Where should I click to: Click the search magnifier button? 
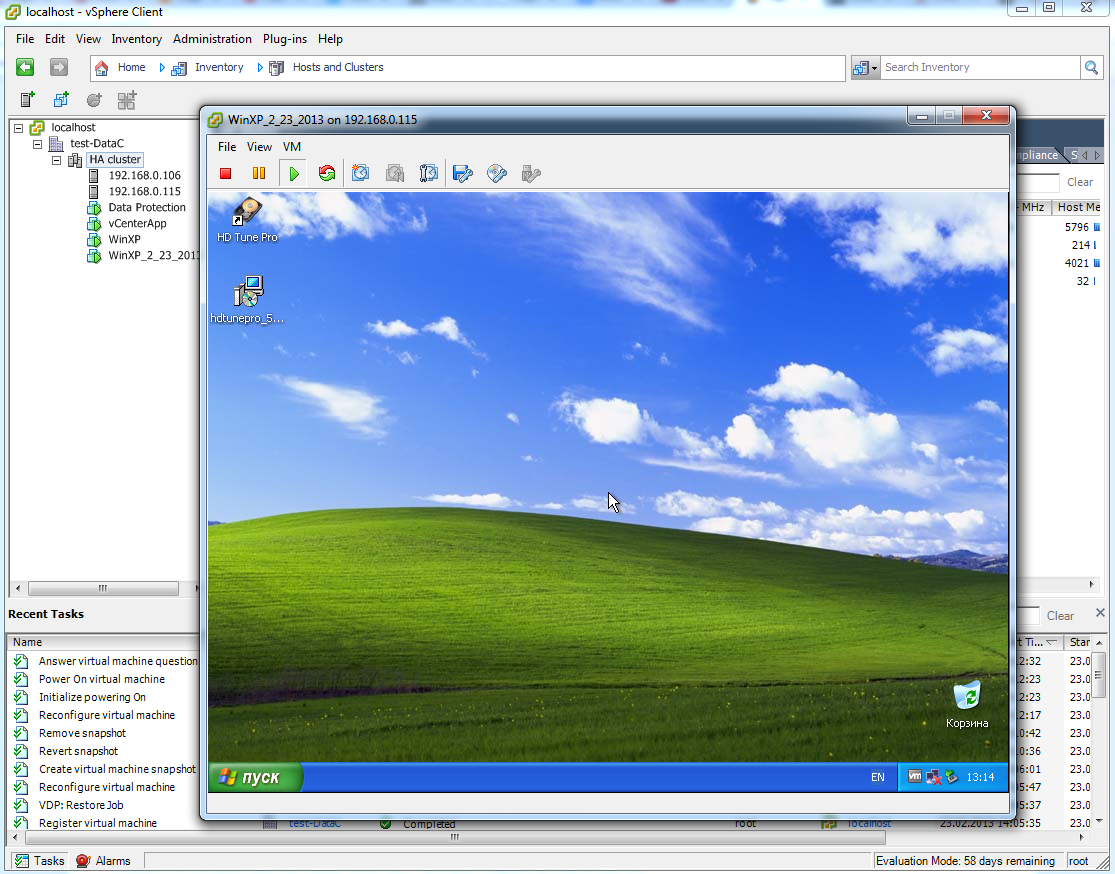pyautogui.click(x=1091, y=68)
